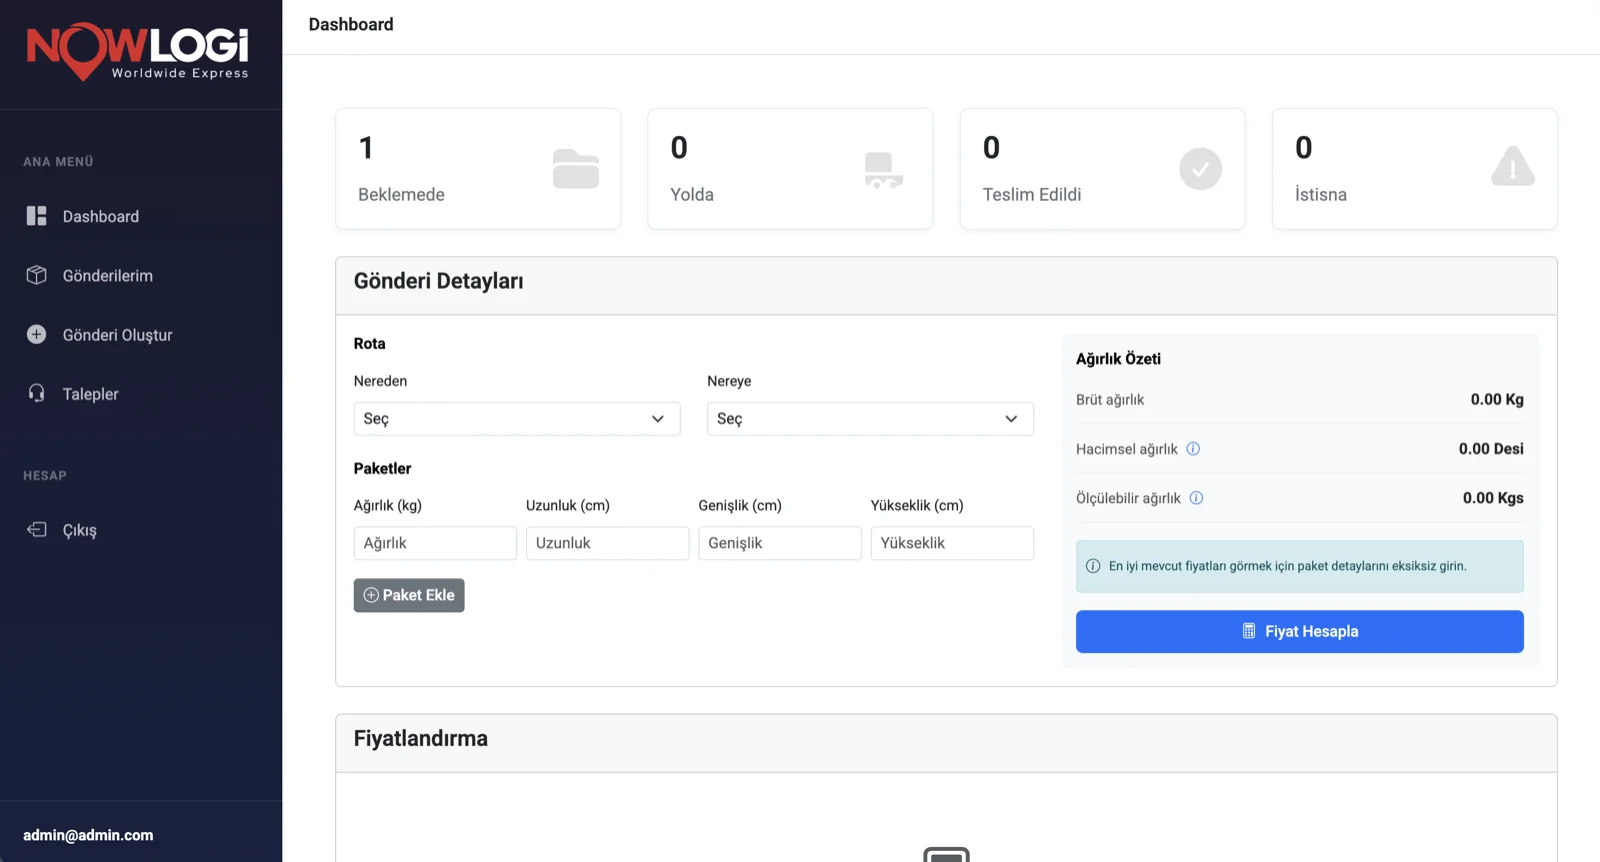The width and height of the screenshot is (1600, 862).
Task: Click the Çıkış logout icon
Action: [x=37, y=529]
